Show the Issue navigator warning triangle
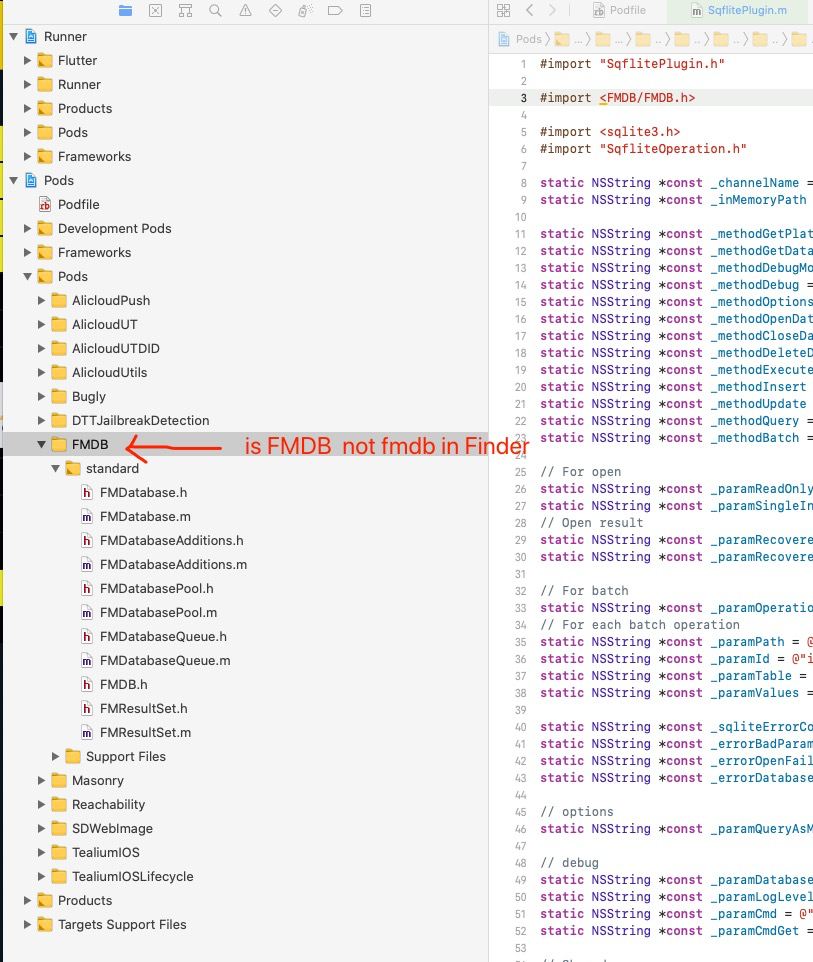Viewport: 813px width, 962px height. (x=247, y=10)
